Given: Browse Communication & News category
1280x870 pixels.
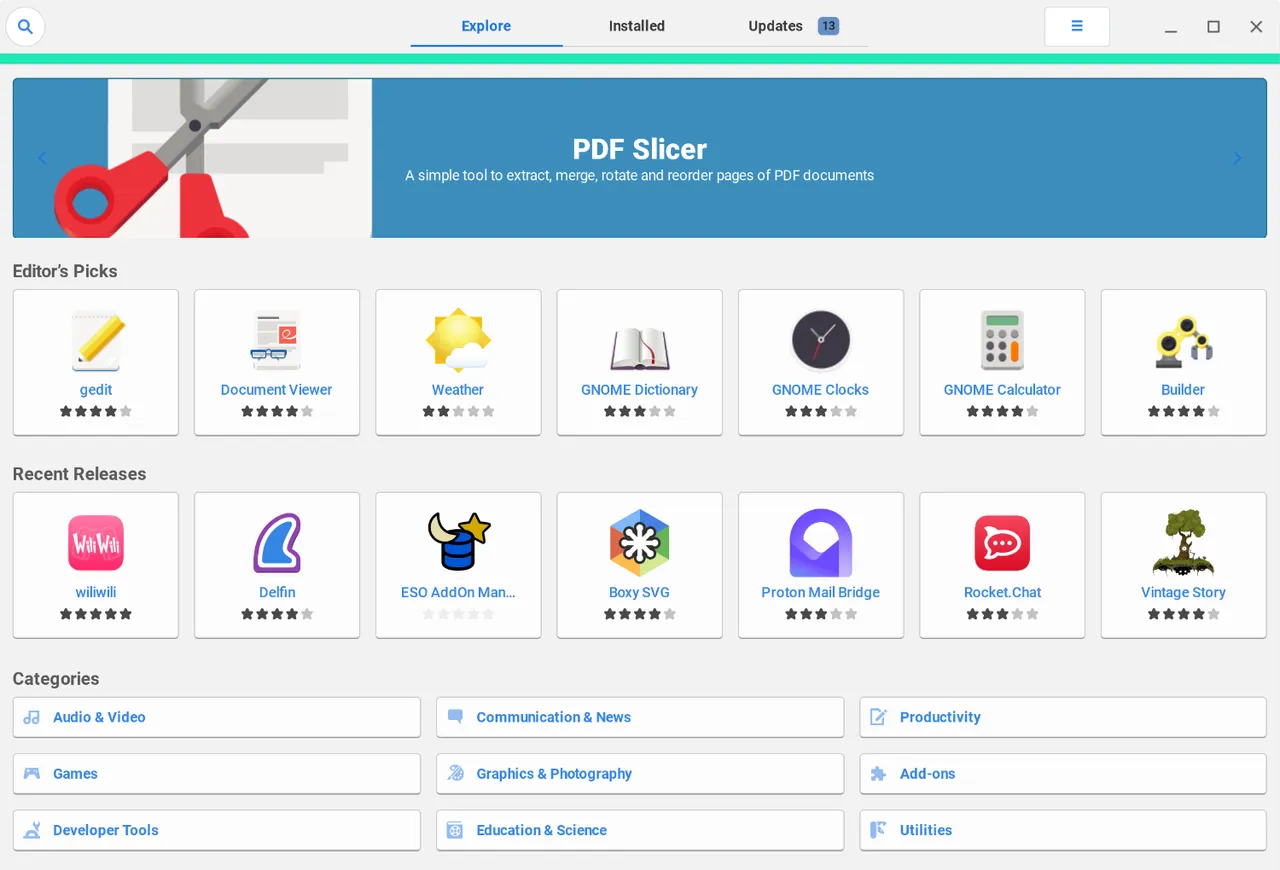Looking at the screenshot, I should pos(640,717).
